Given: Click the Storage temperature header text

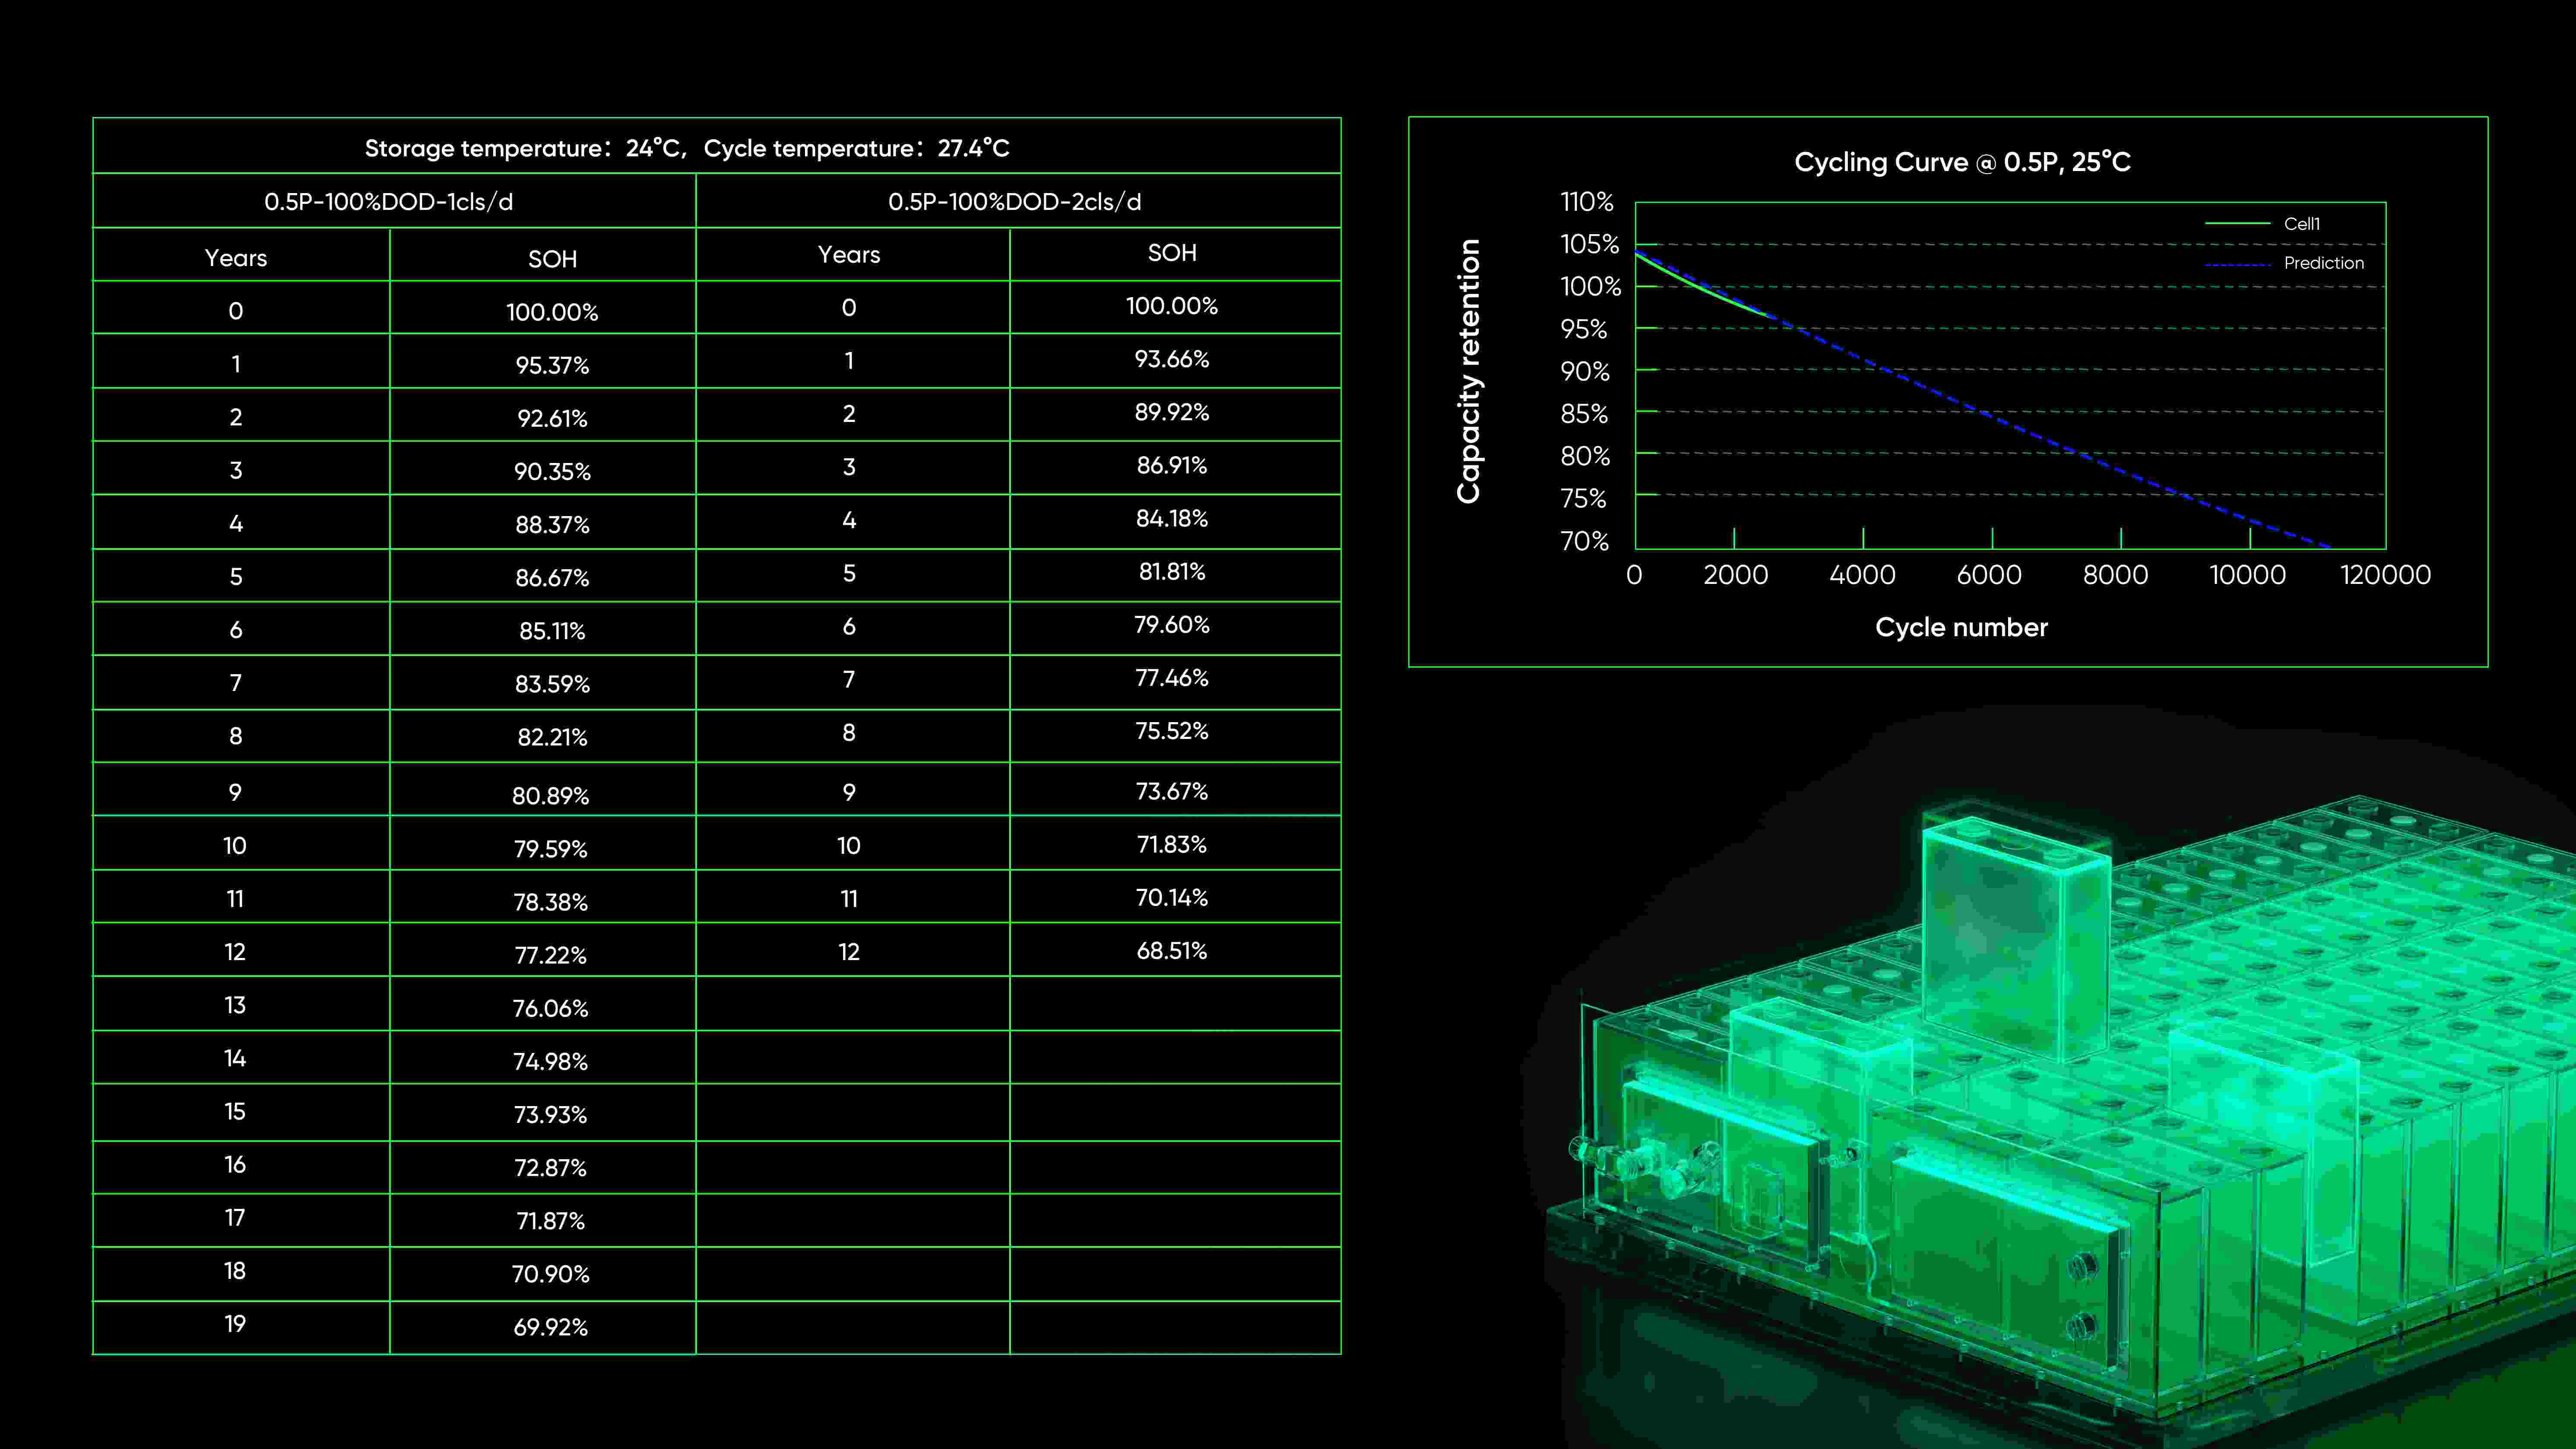Looking at the screenshot, I should 687,148.
